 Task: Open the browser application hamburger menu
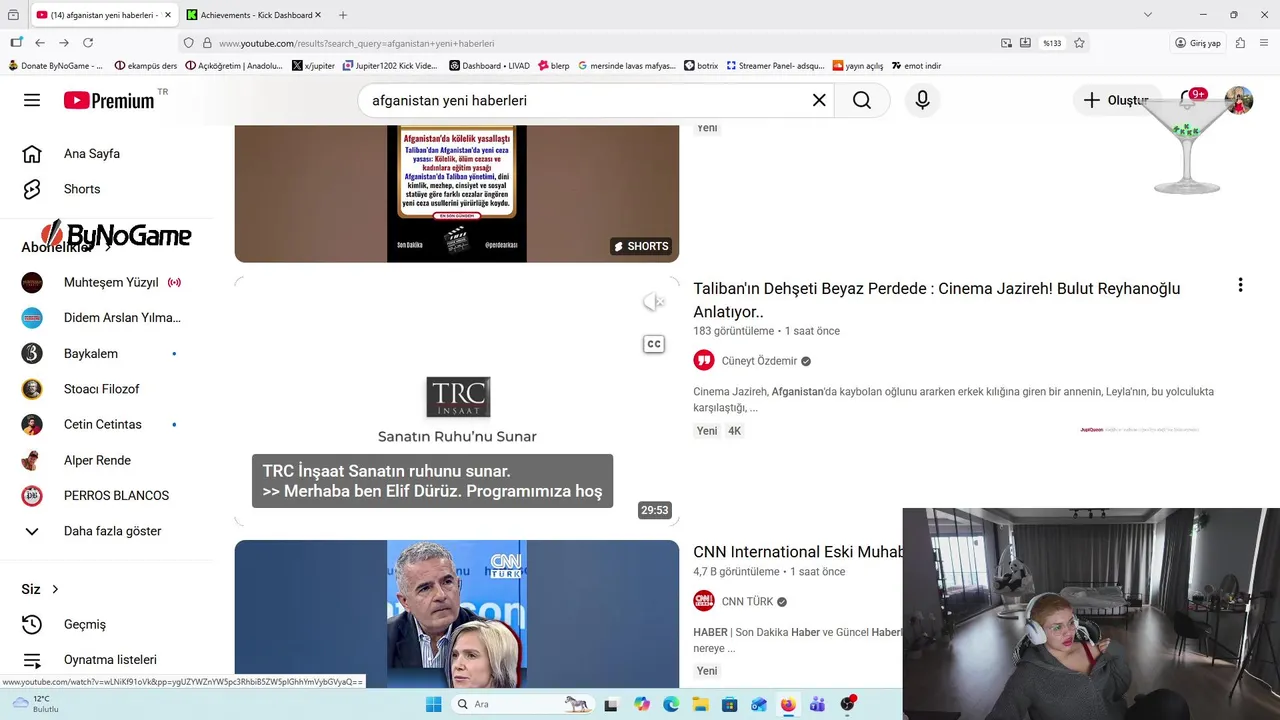1264,43
